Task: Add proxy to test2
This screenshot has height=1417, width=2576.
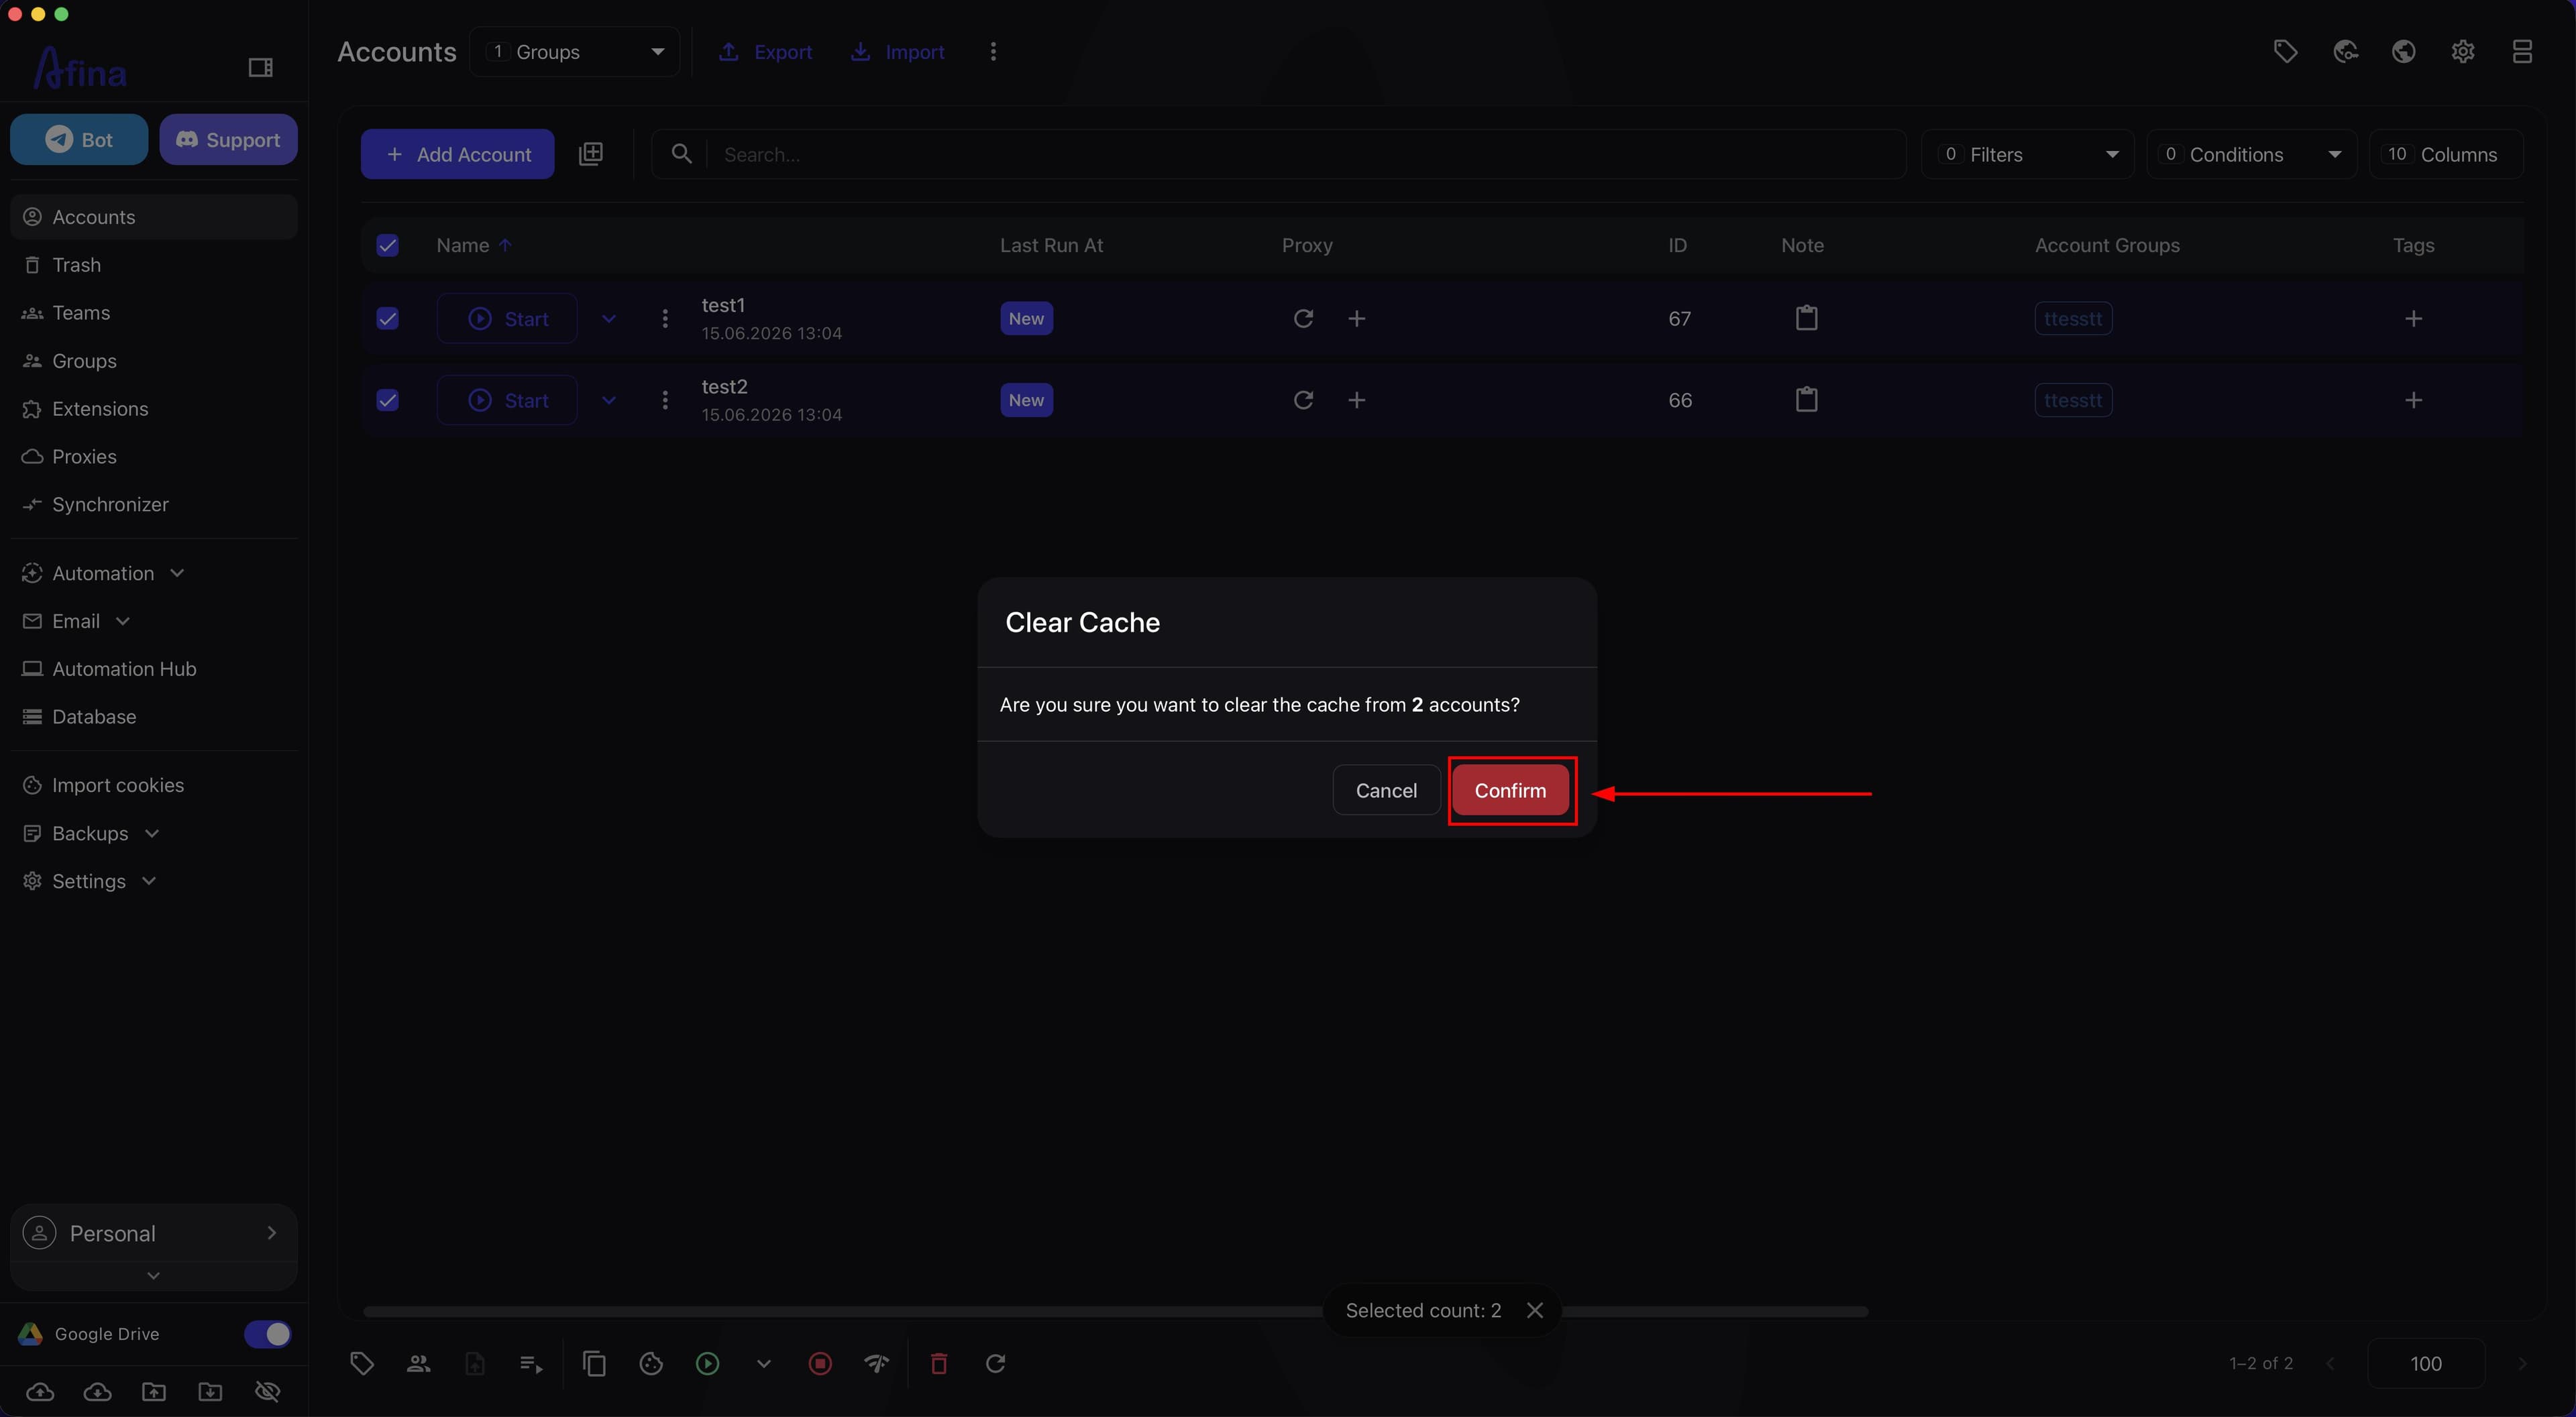Action: point(1357,400)
